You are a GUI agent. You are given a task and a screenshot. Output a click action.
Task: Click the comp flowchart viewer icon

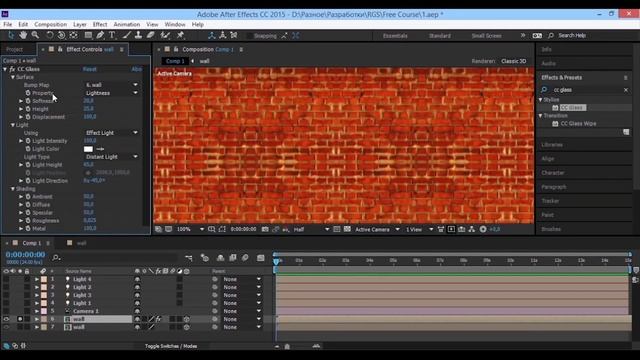[472, 229]
